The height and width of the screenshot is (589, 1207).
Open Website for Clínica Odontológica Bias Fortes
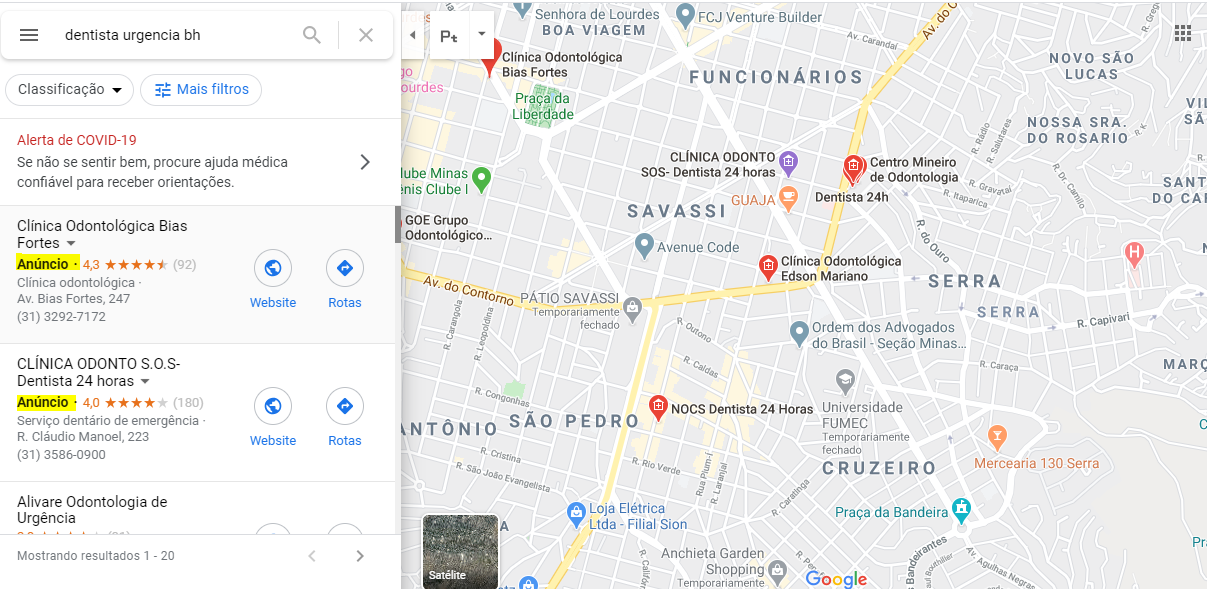(x=273, y=281)
